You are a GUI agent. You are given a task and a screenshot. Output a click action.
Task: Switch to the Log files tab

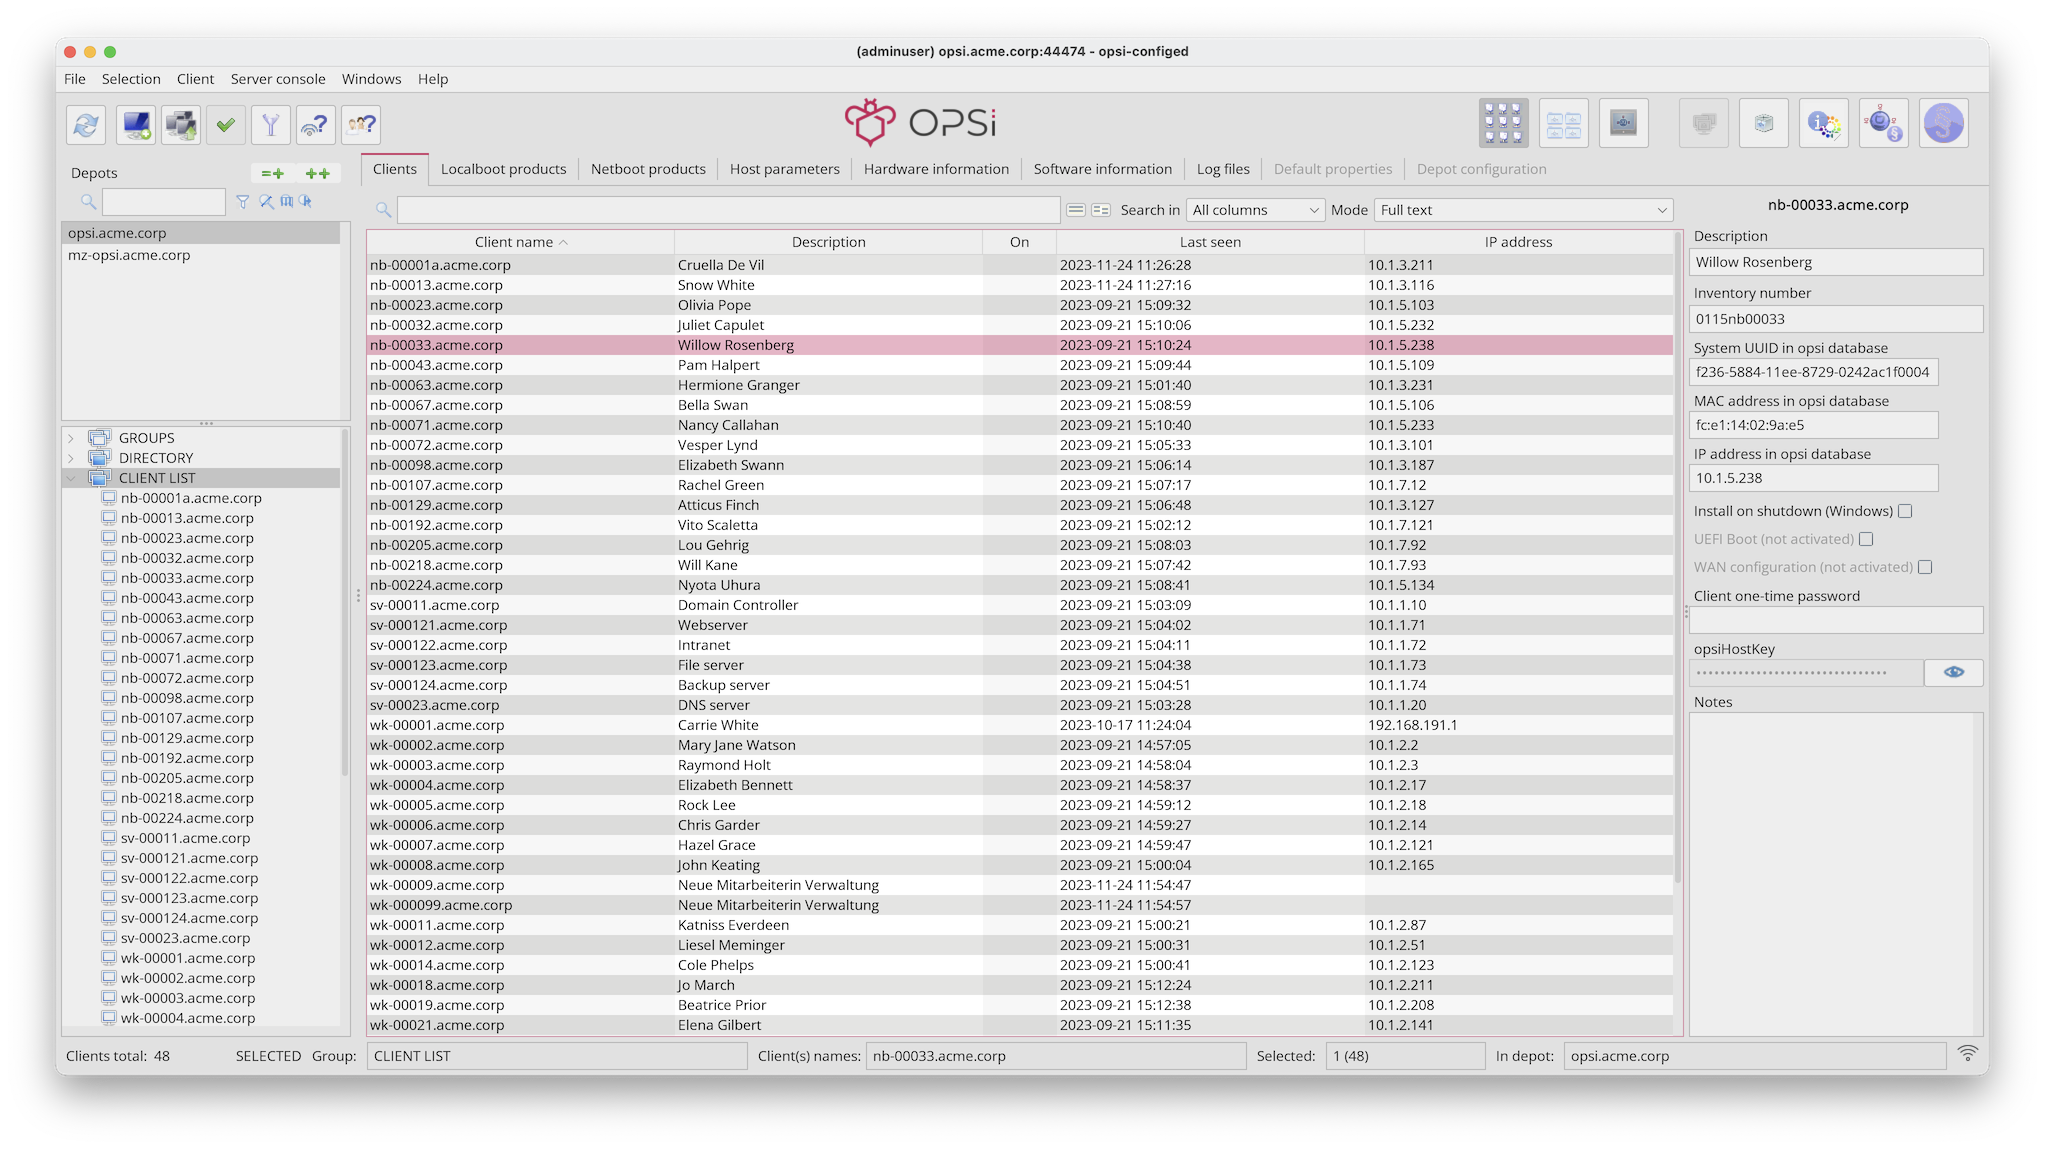click(1223, 169)
